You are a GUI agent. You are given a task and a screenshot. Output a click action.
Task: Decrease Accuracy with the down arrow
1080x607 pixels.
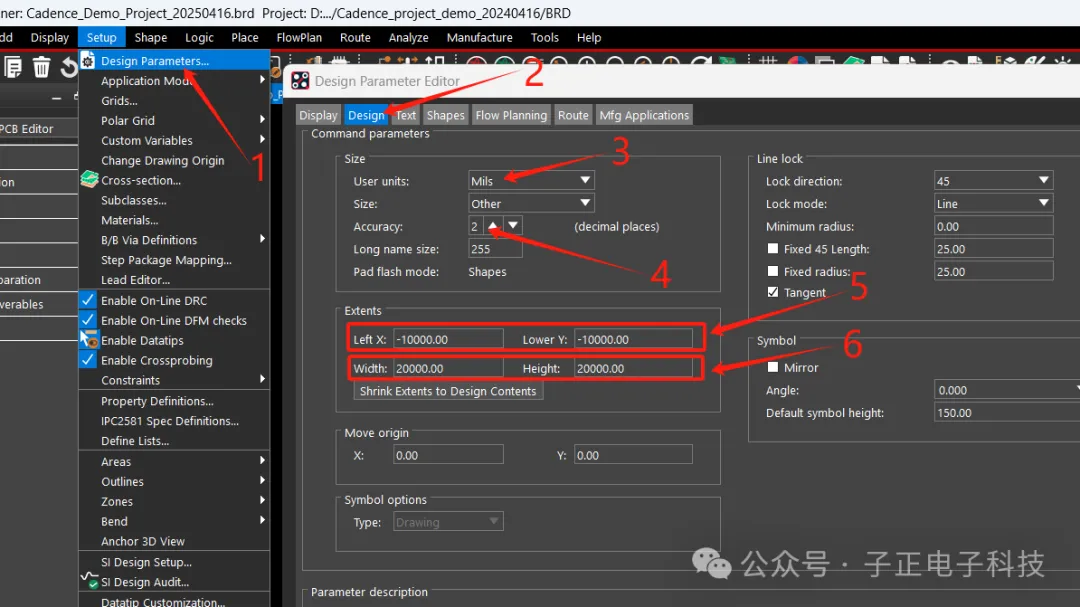click(512, 225)
